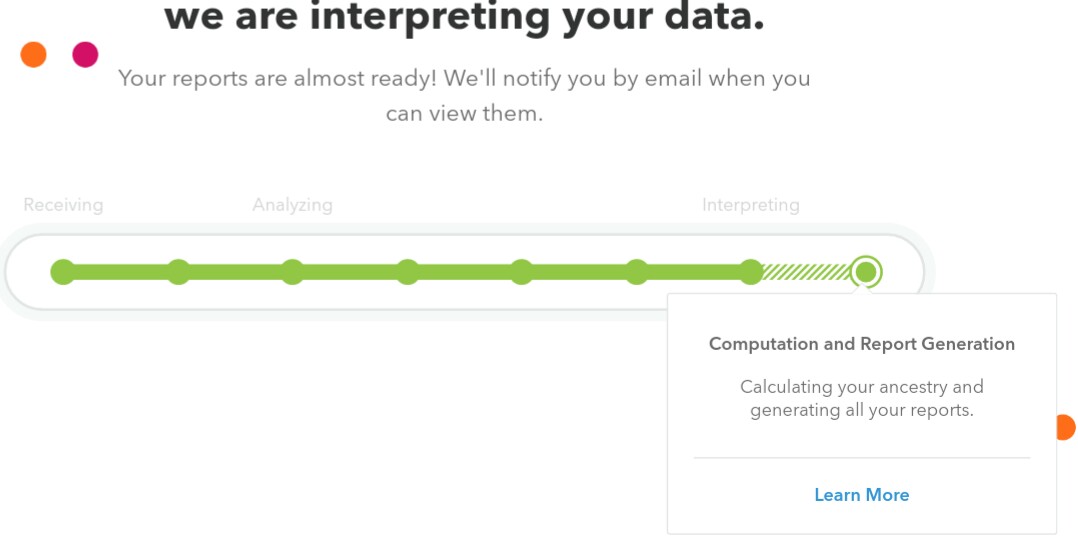Select the third progress dot under Analyzing
The height and width of the screenshot is (540, 1078).
coord(292,272)
